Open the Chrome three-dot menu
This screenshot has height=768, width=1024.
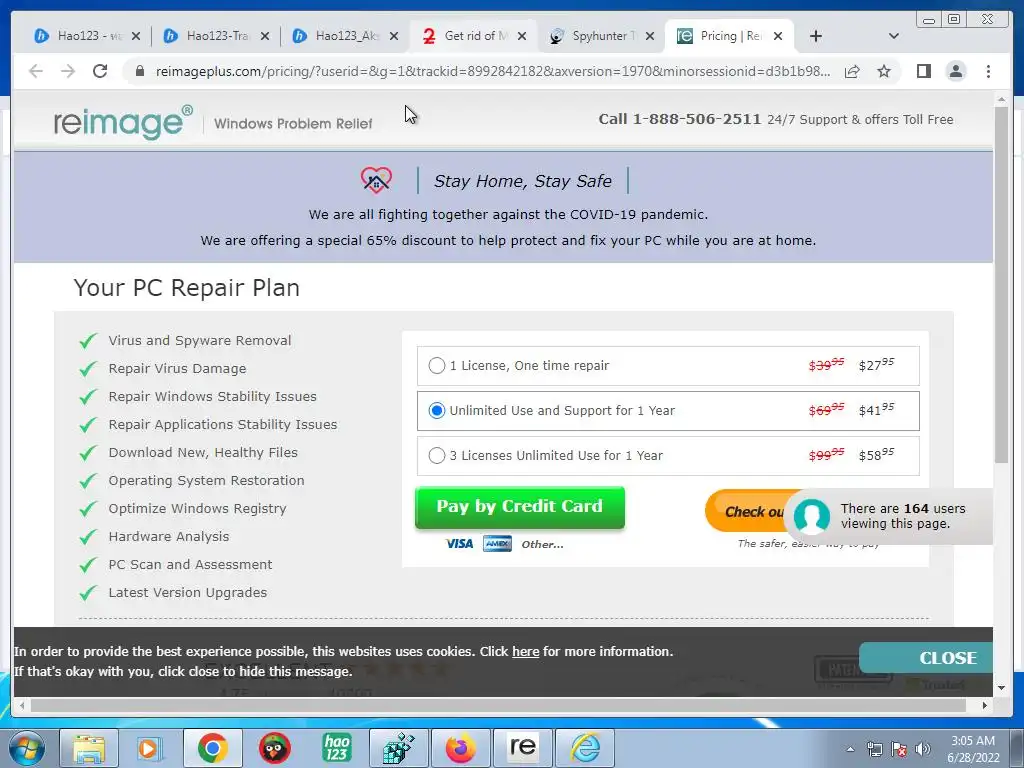pyautogui.click(x=988, y=71)
